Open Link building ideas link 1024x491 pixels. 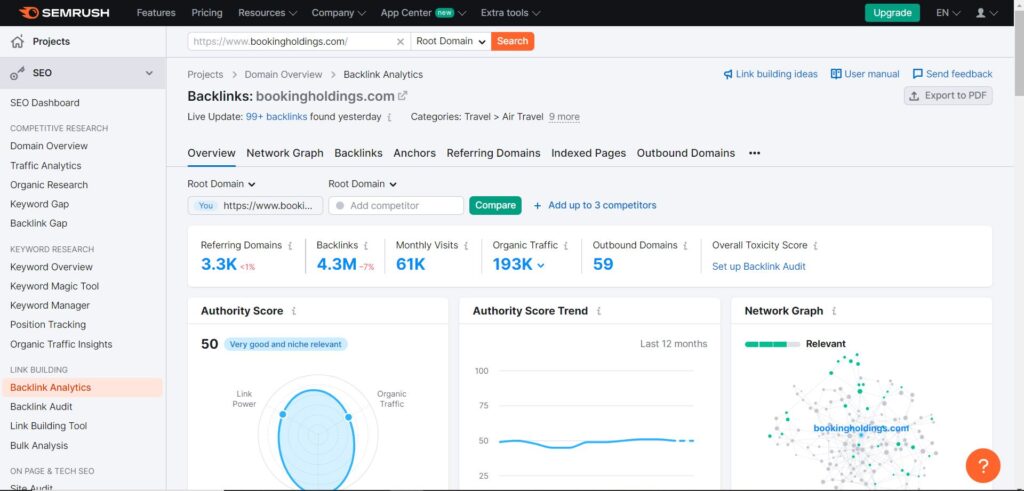click(x=771, y=74)
